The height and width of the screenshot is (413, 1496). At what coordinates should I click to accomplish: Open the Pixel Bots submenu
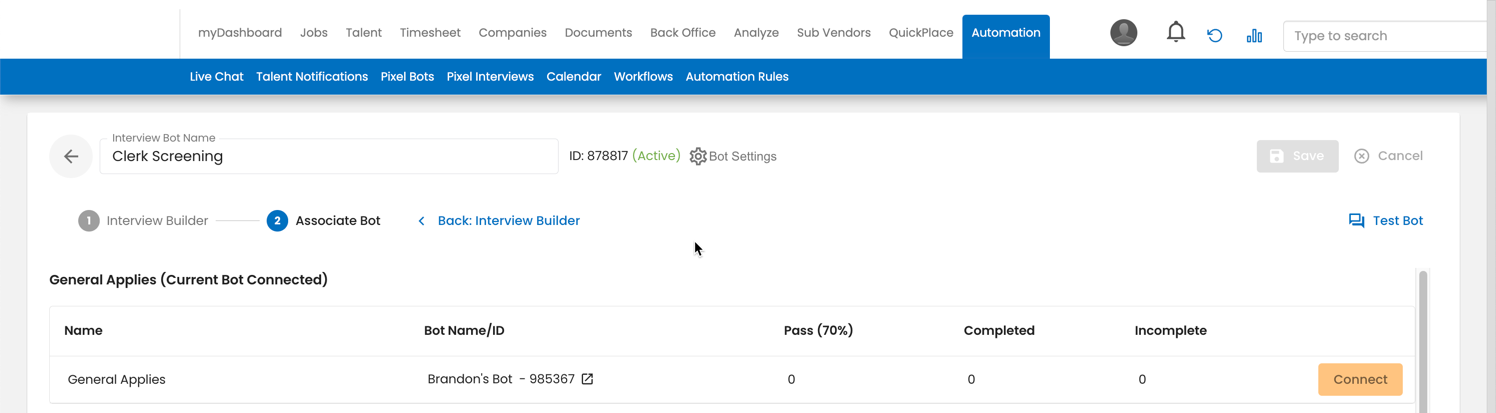(x=407, y=77)
